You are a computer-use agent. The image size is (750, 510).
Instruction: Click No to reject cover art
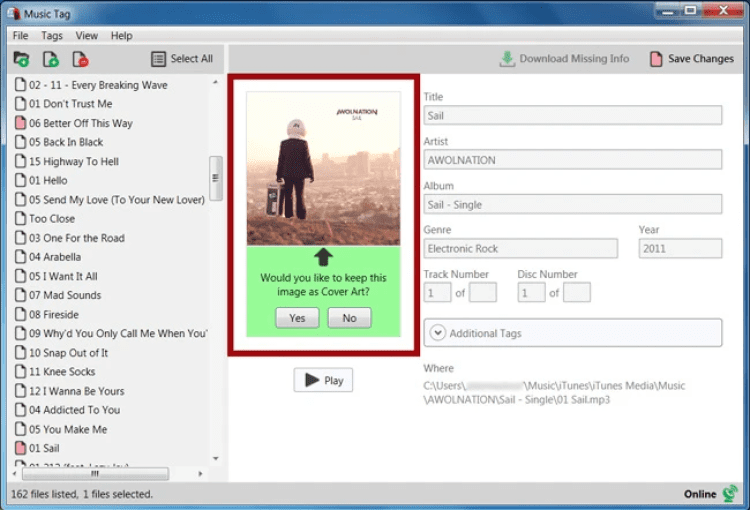tap(349, 318)
